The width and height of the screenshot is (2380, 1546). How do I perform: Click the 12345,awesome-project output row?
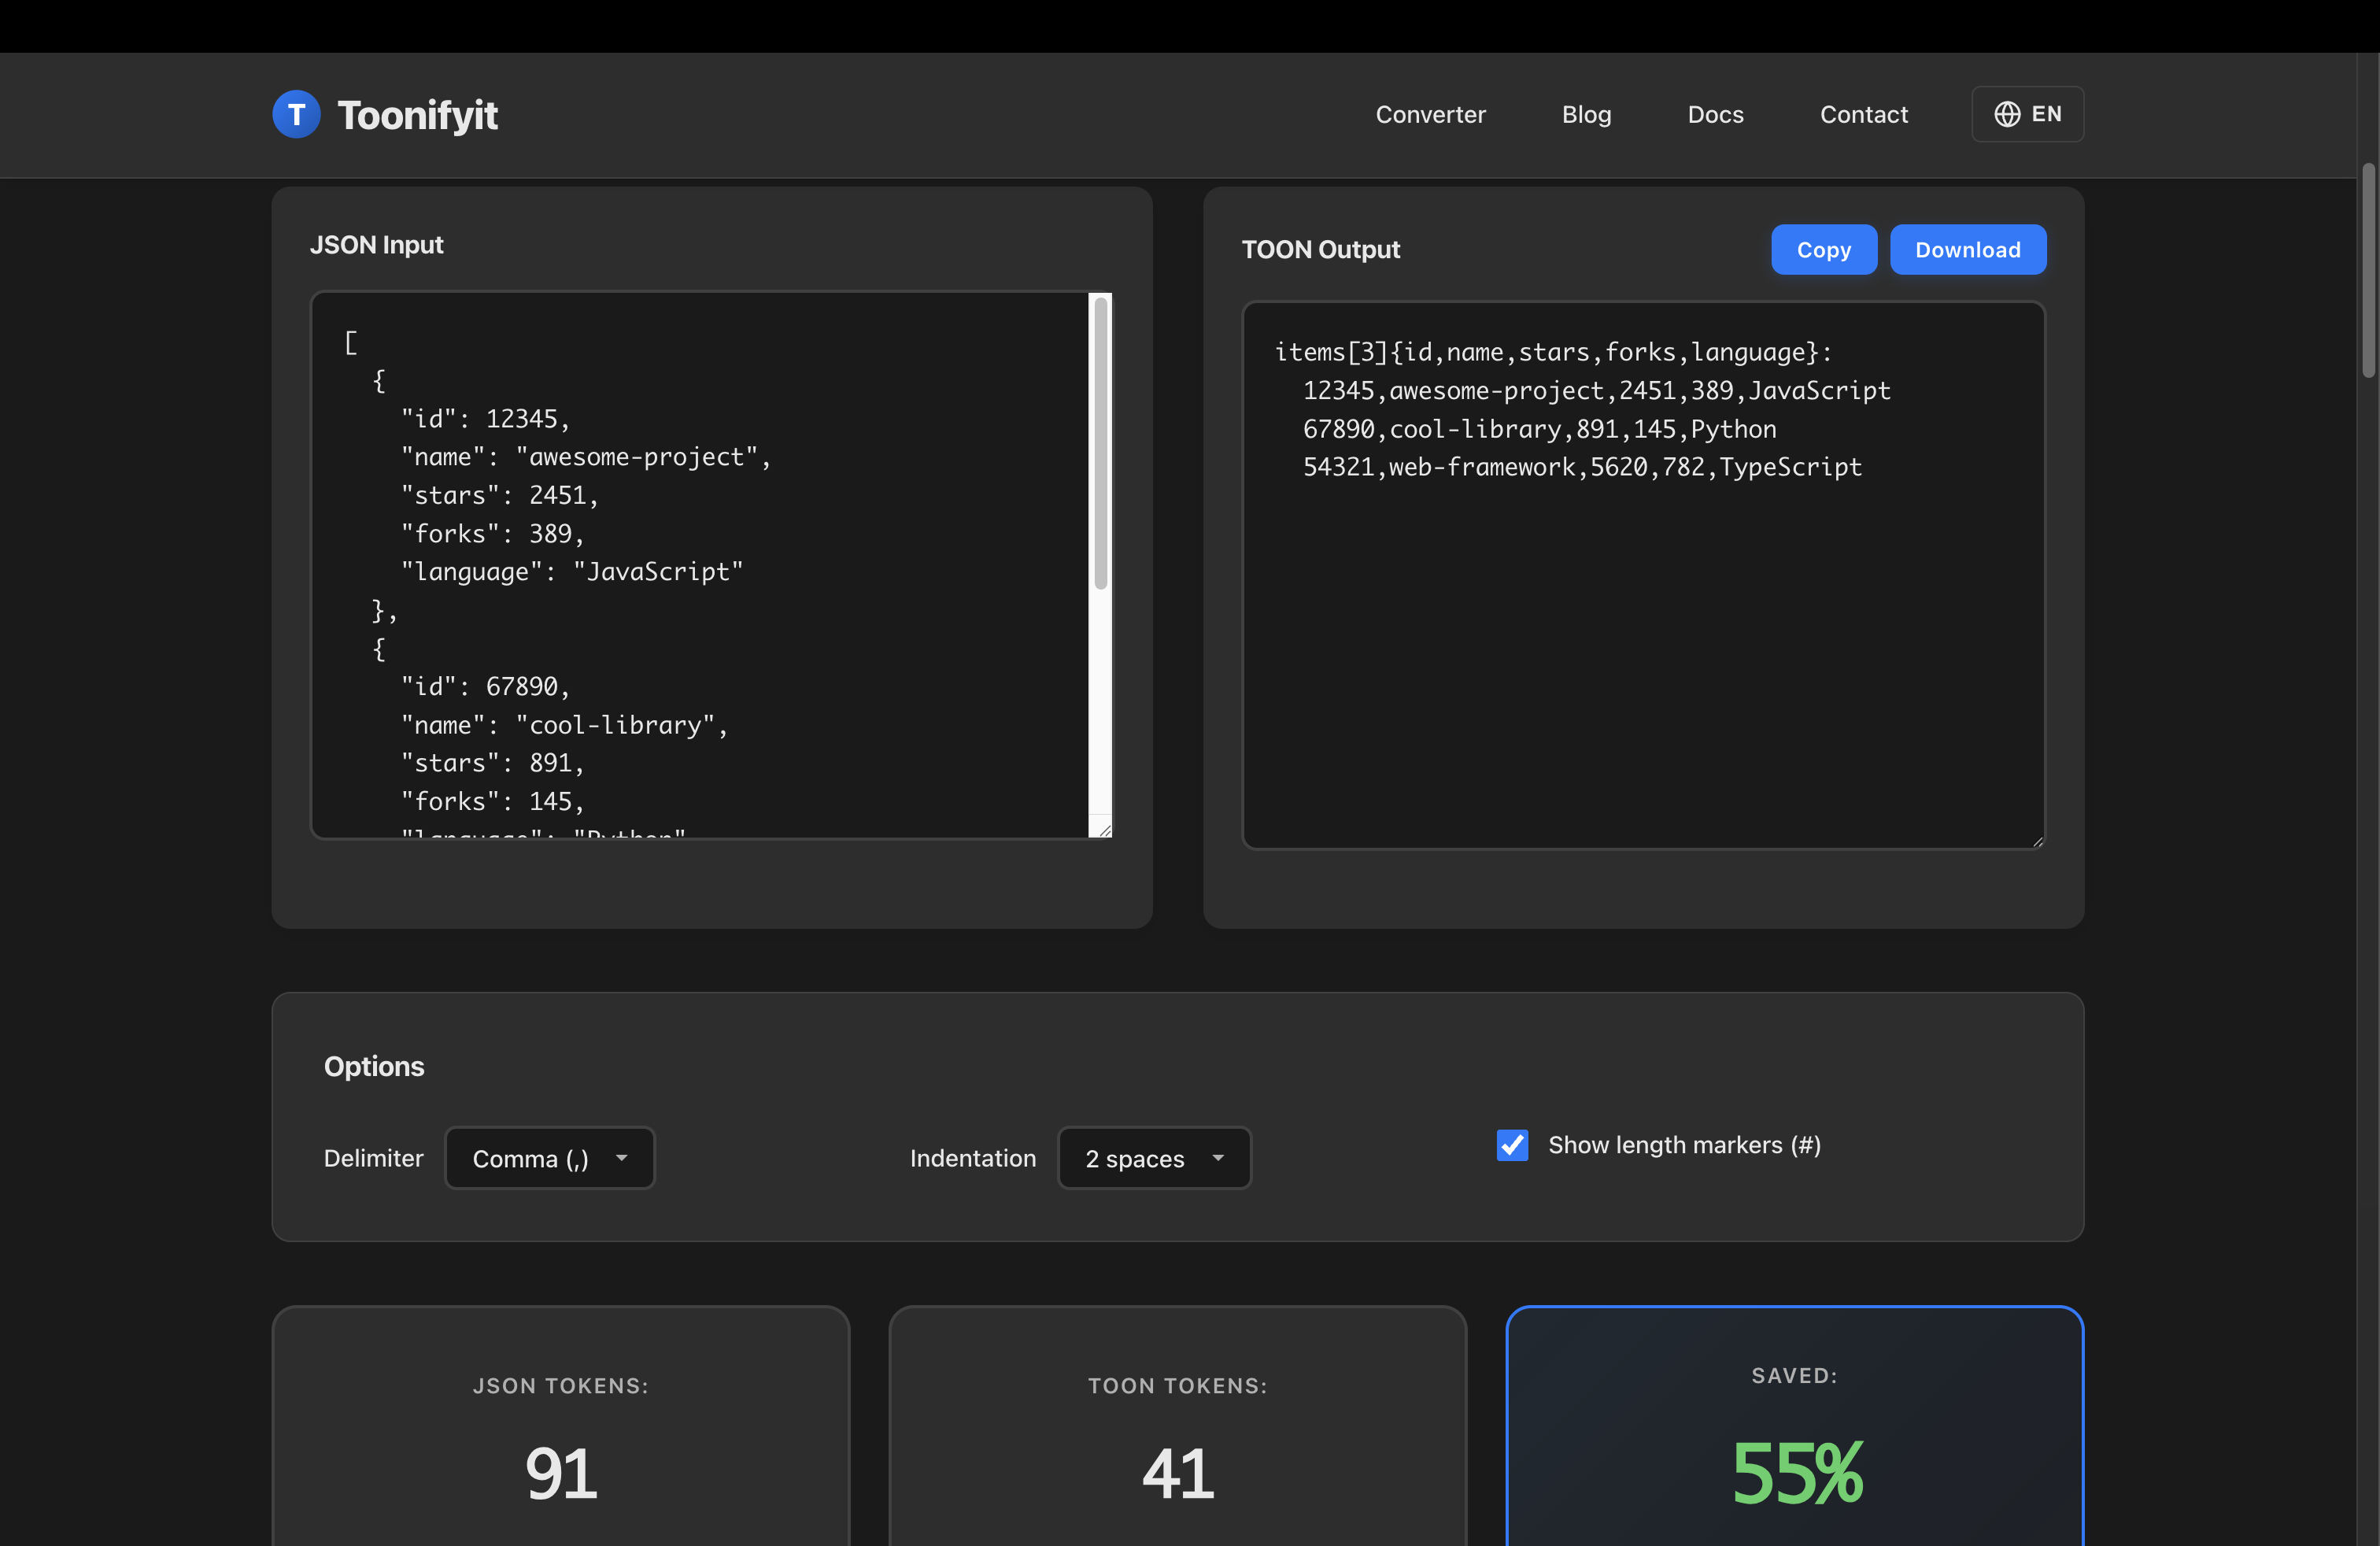[1596, 390]
